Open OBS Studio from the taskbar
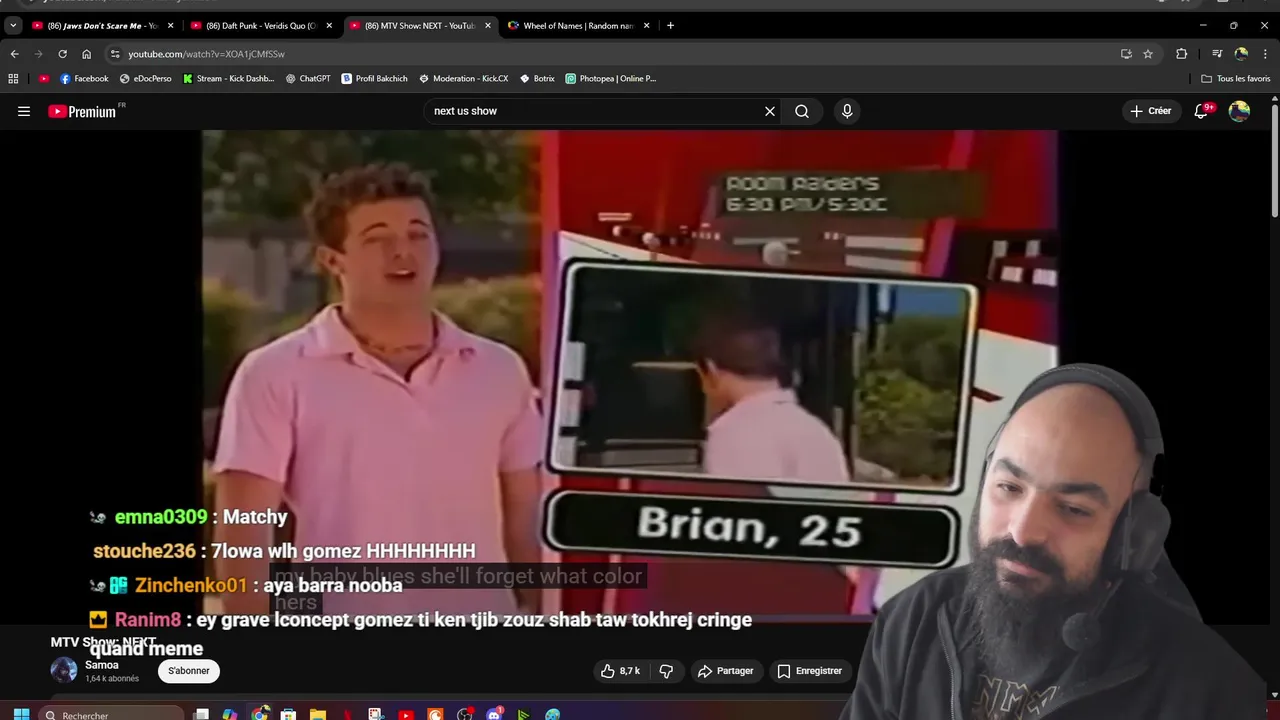Image resolution: width=1280 pixels, height=720 pixels. [x=465, y=715]
